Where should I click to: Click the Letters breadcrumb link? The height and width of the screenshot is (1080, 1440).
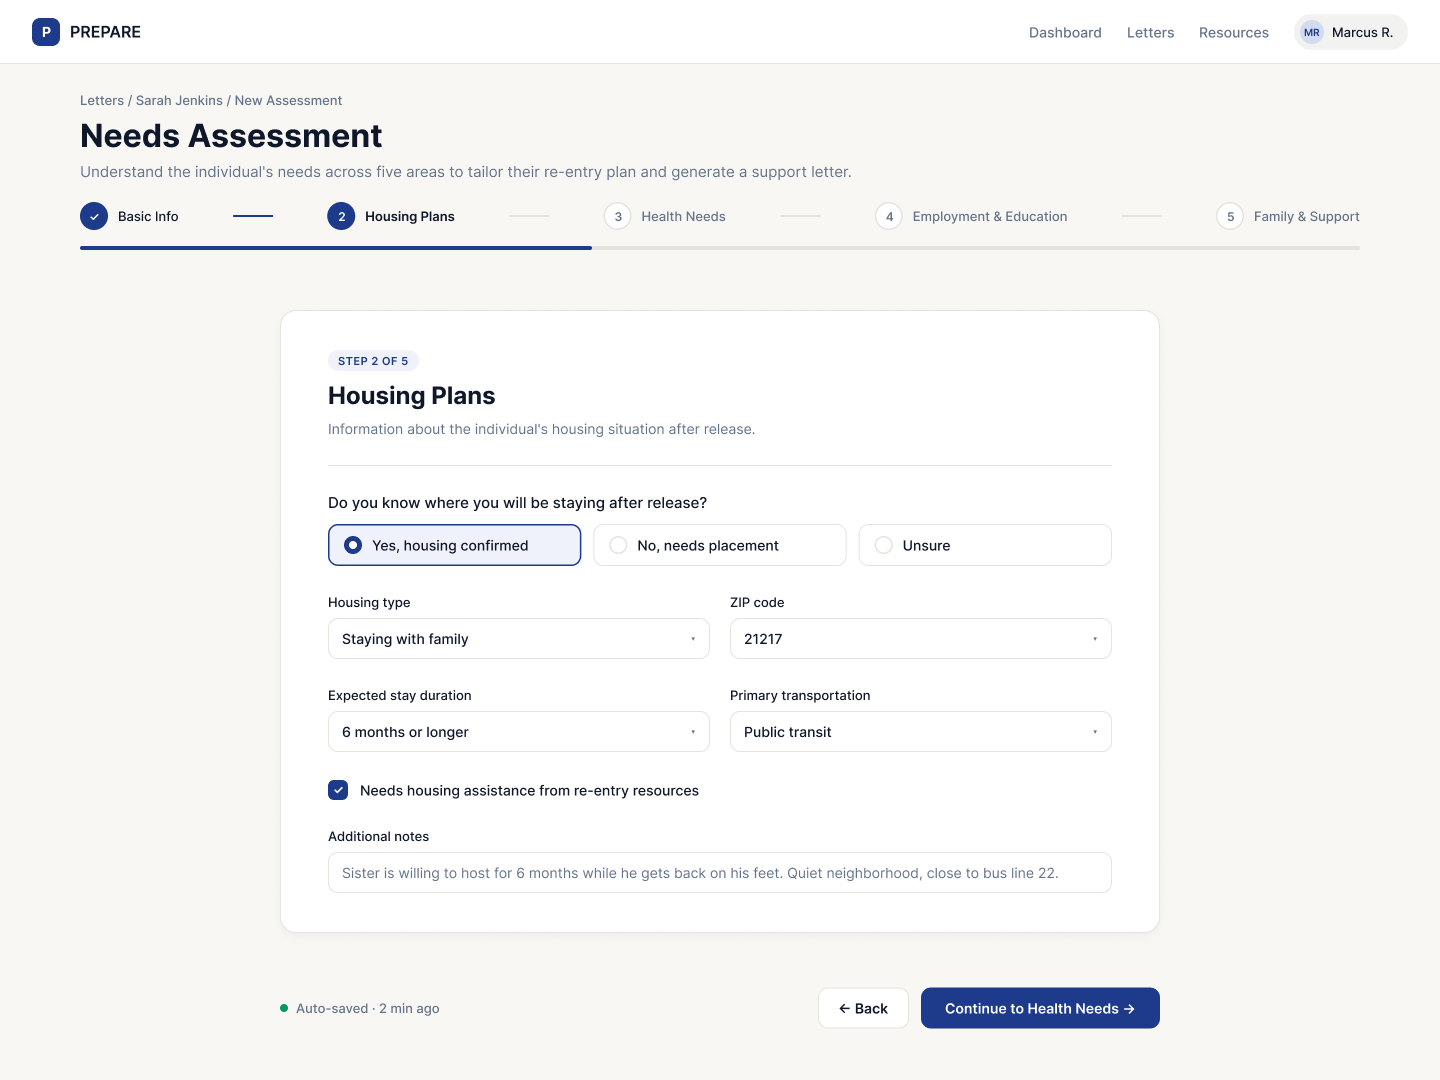pos(102,100)
